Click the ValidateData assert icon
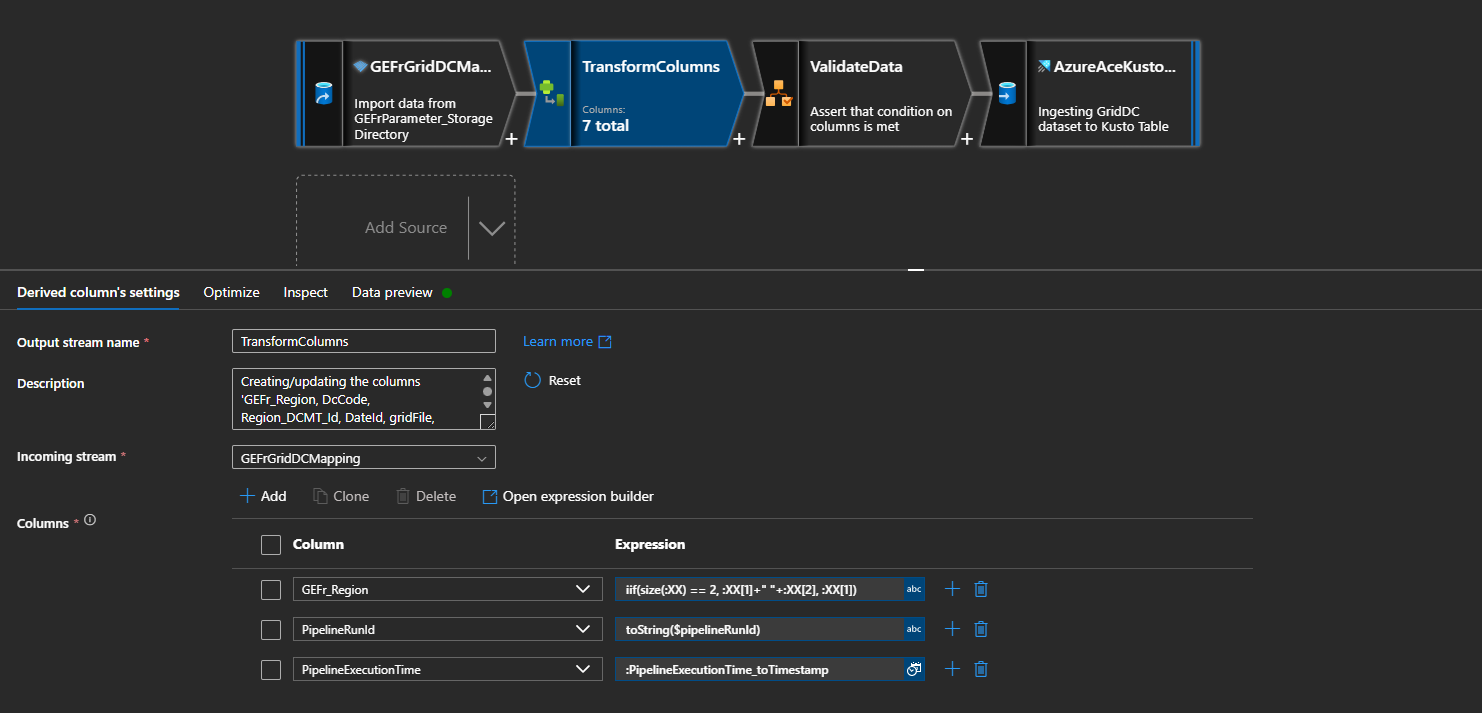The image size is (1482, 713). point(778,94)
